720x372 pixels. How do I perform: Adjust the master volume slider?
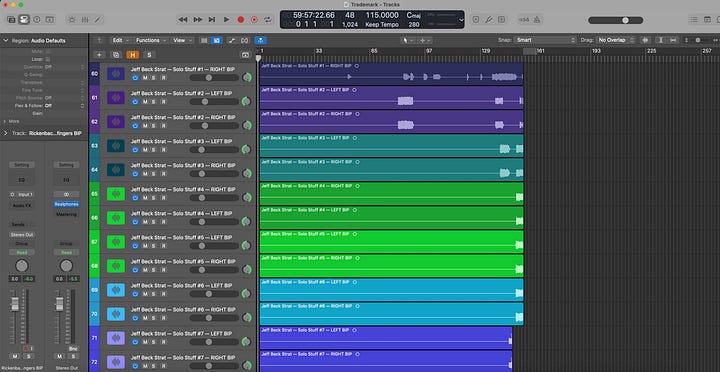click(x=615, y=20)
